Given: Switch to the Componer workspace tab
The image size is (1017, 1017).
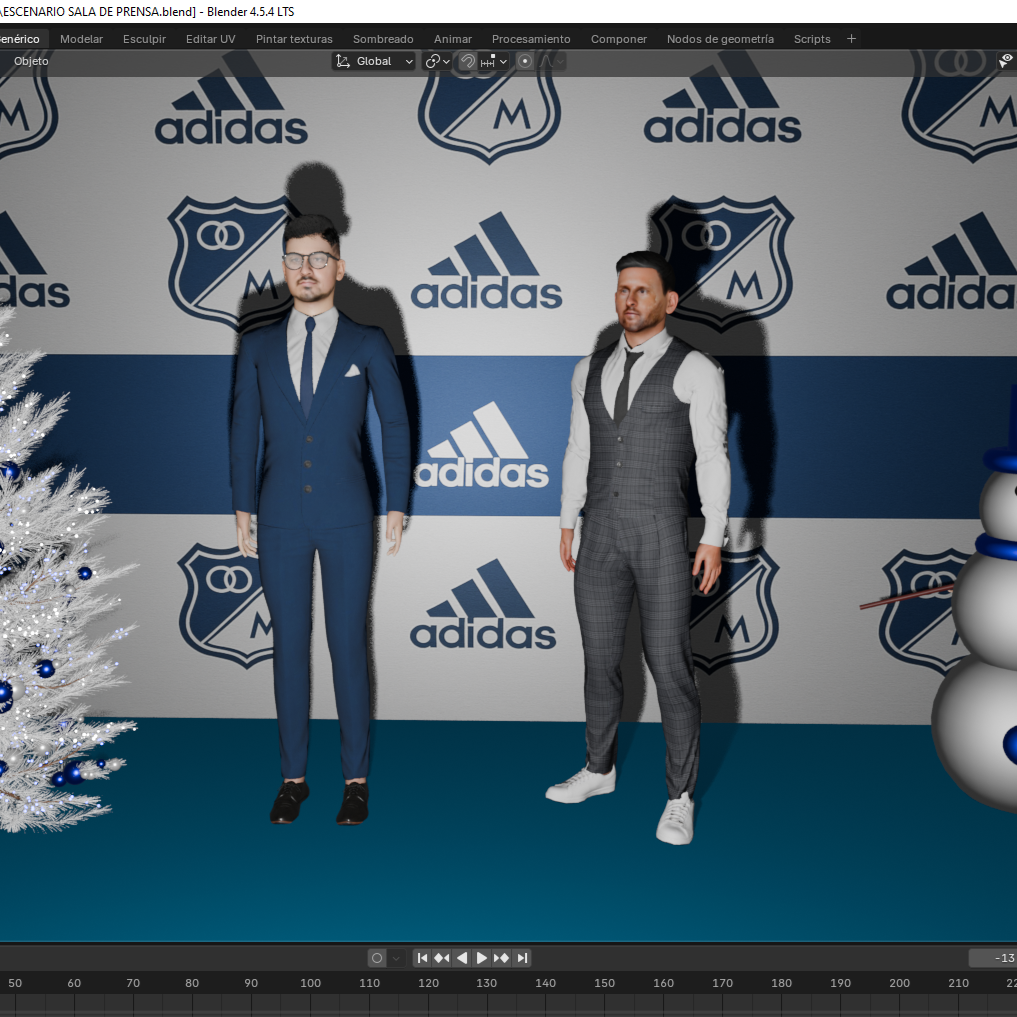Looking at the screenshot, I should pos(619,39).
